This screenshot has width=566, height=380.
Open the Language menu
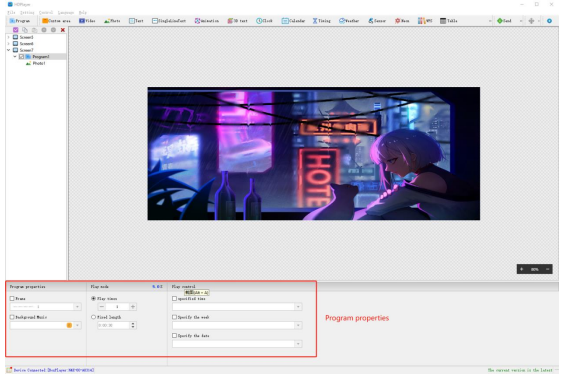click(x=66, y=13)
